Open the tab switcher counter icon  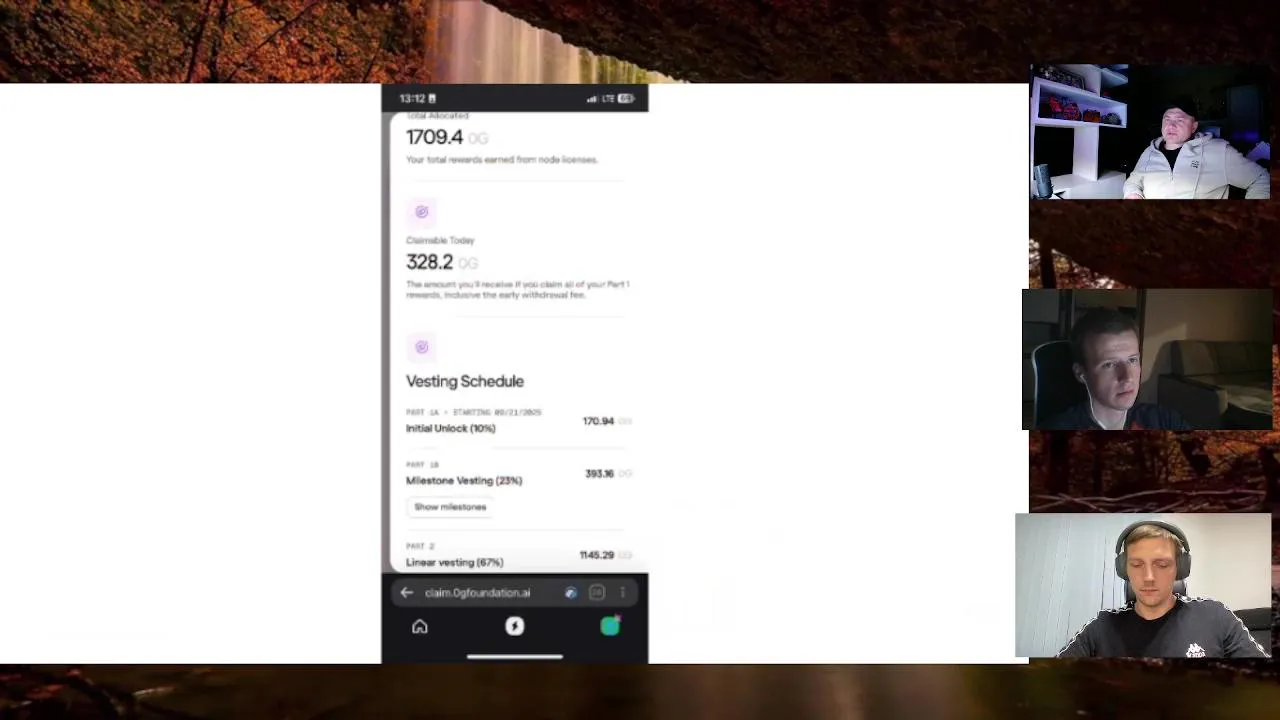tap(597, 593)
